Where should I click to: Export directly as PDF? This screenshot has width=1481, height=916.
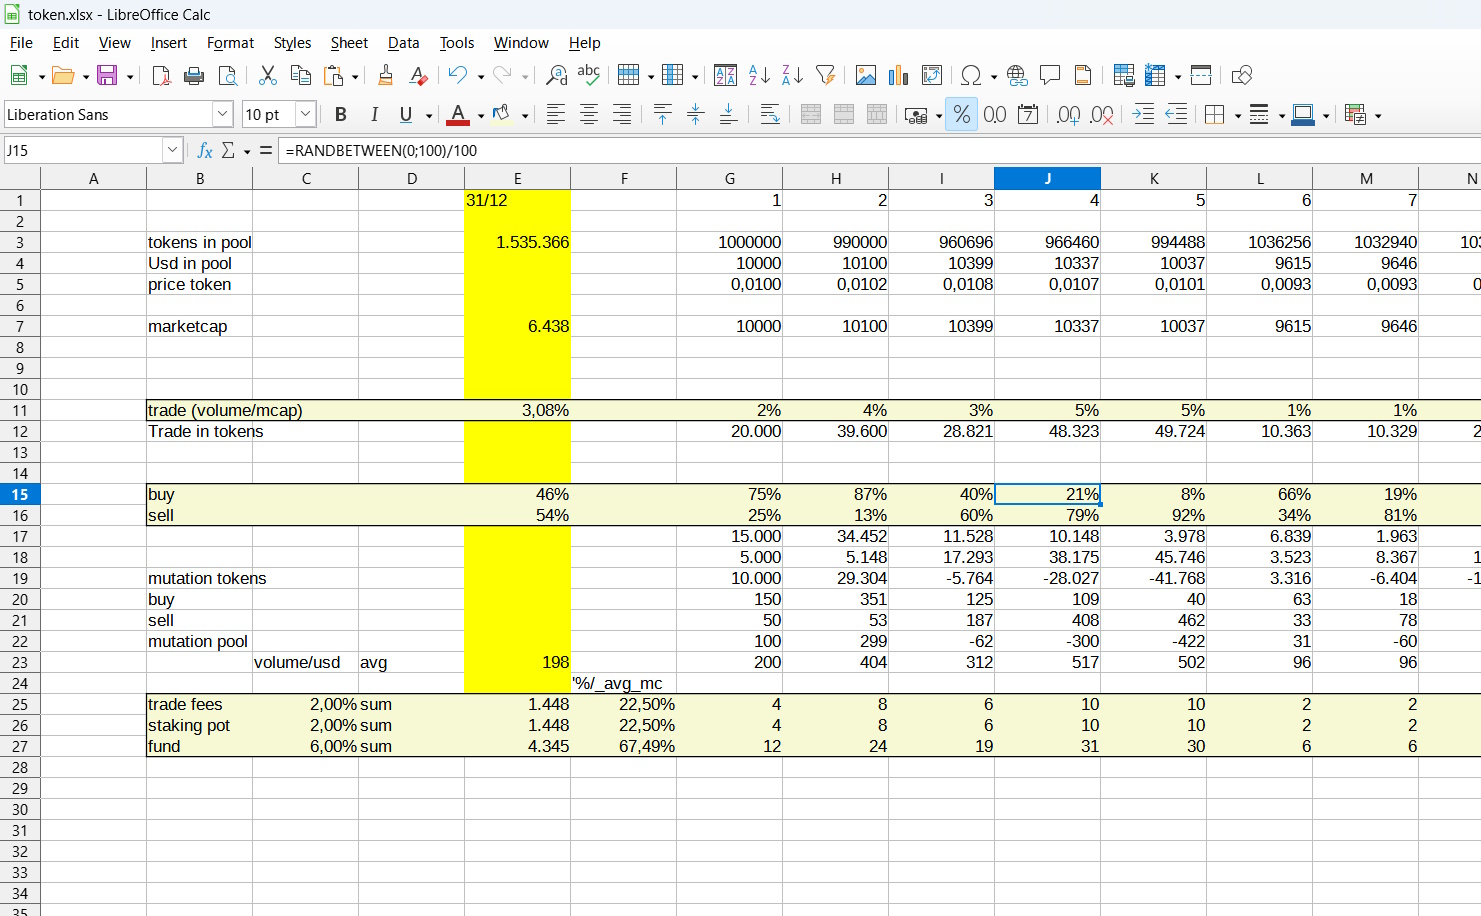(161, 75)
